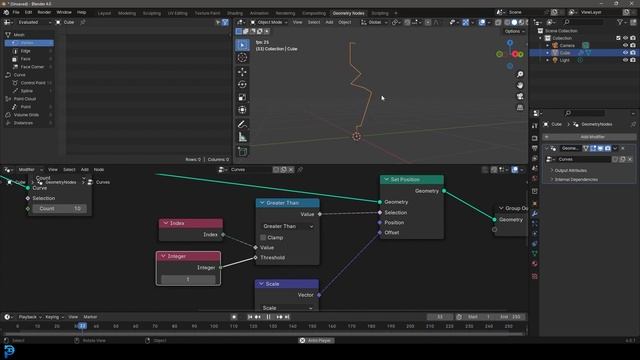This screenshot has width=640, height=360.
Task: Click the Integer node value field
Action: pos(188,279)
